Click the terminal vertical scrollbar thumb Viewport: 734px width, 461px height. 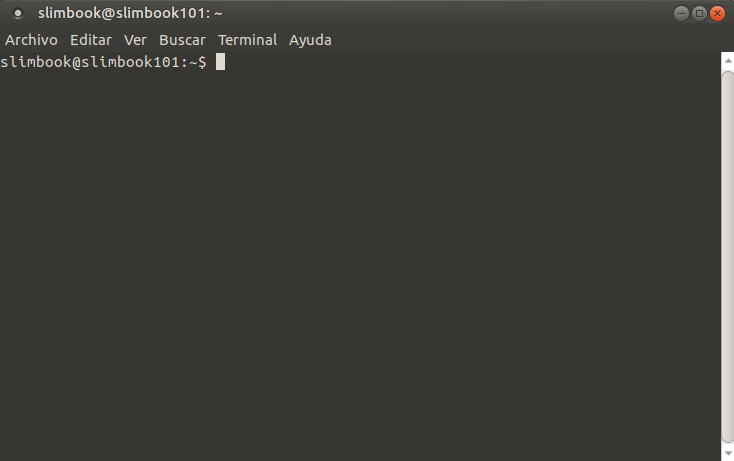pyautogui.click(x=727, y=250)
